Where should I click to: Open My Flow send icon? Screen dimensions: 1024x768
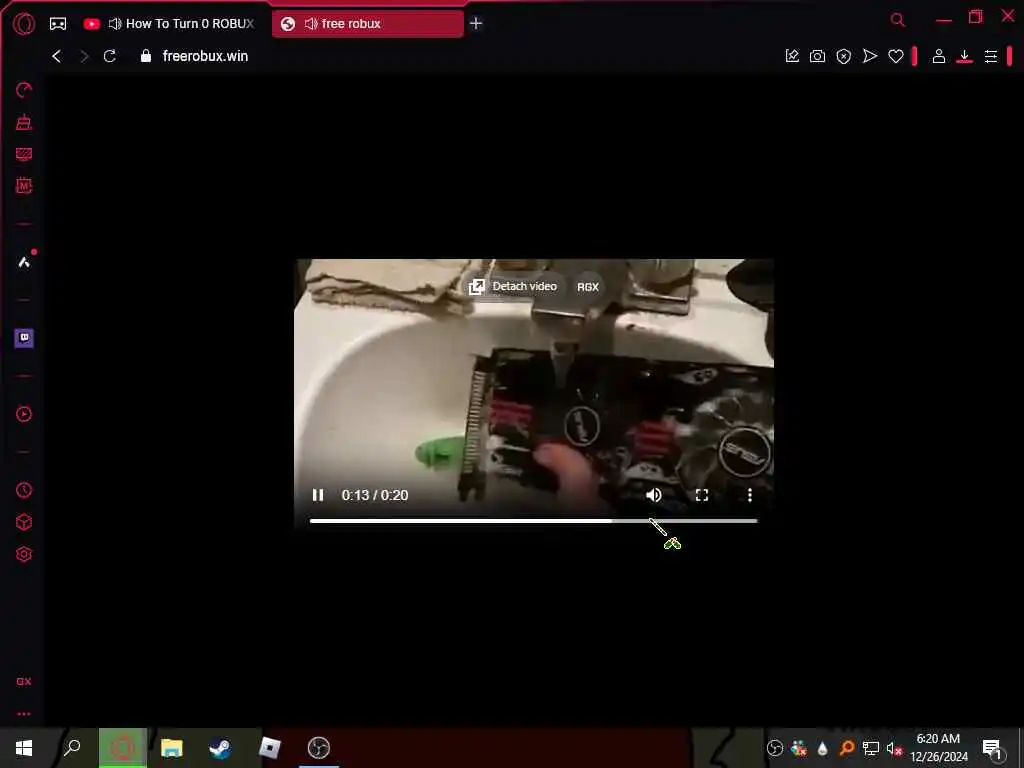click(870, 56)
